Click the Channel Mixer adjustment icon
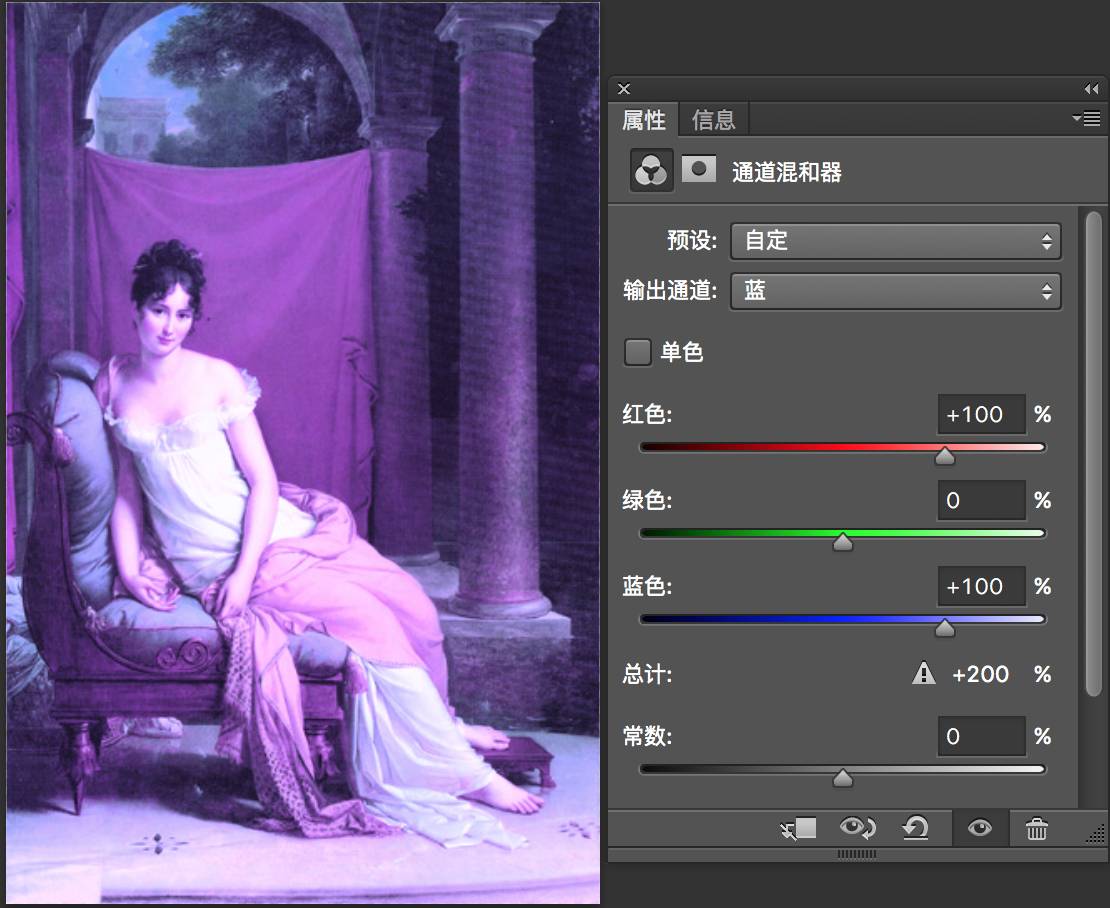Image resolution: width=1110 pixels, height=908 pixels. (x=651, y=171)
